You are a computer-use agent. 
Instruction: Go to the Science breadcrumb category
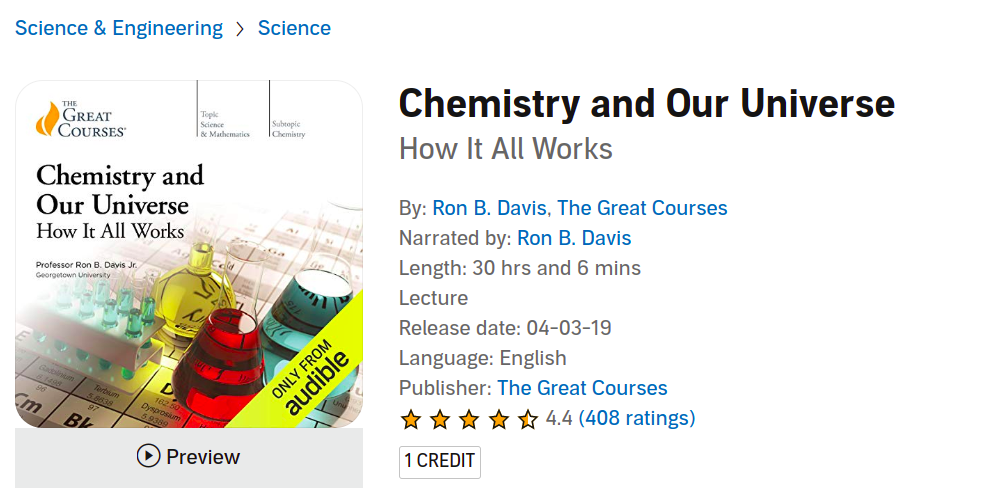point(294,28)
